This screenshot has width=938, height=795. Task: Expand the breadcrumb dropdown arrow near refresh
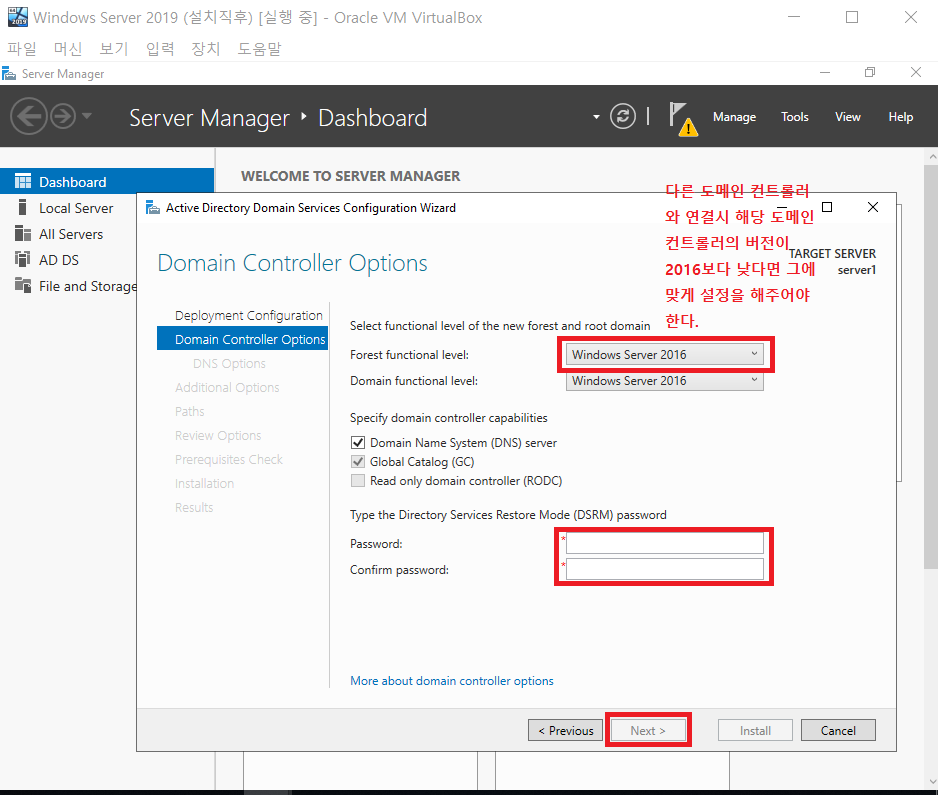coord(596,117)
